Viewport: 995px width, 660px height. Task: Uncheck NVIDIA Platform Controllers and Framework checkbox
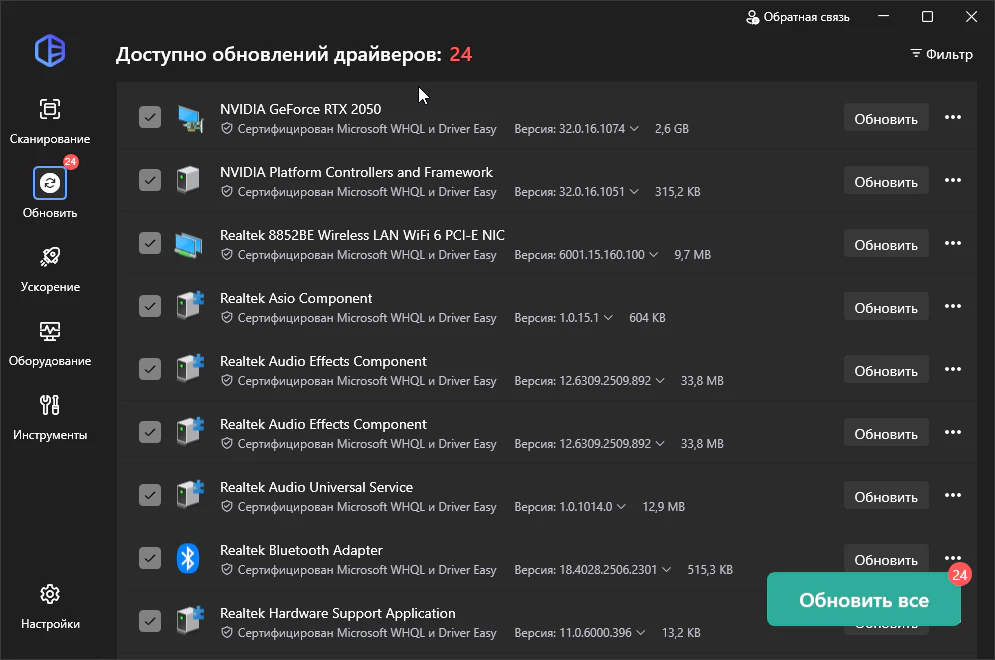click(x=150, y=180)
